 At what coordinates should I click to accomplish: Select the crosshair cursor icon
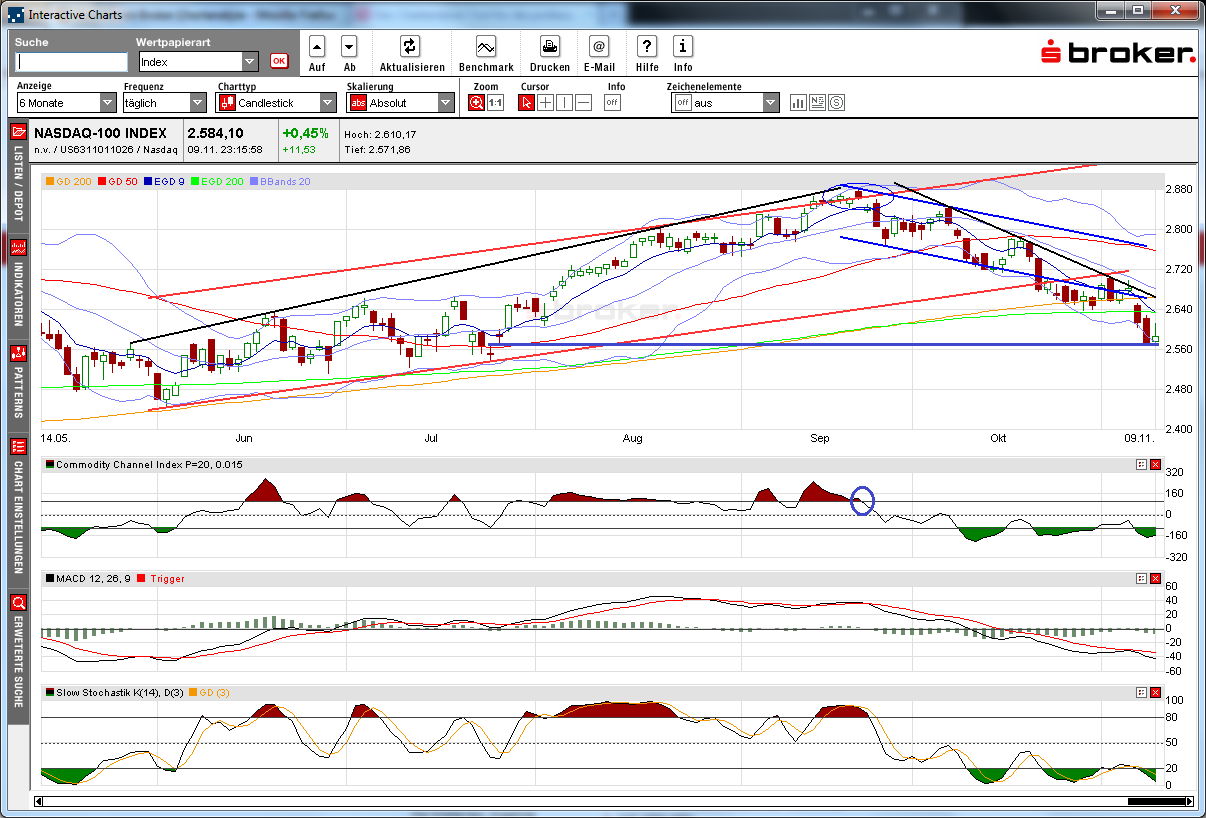coord(545,103)
